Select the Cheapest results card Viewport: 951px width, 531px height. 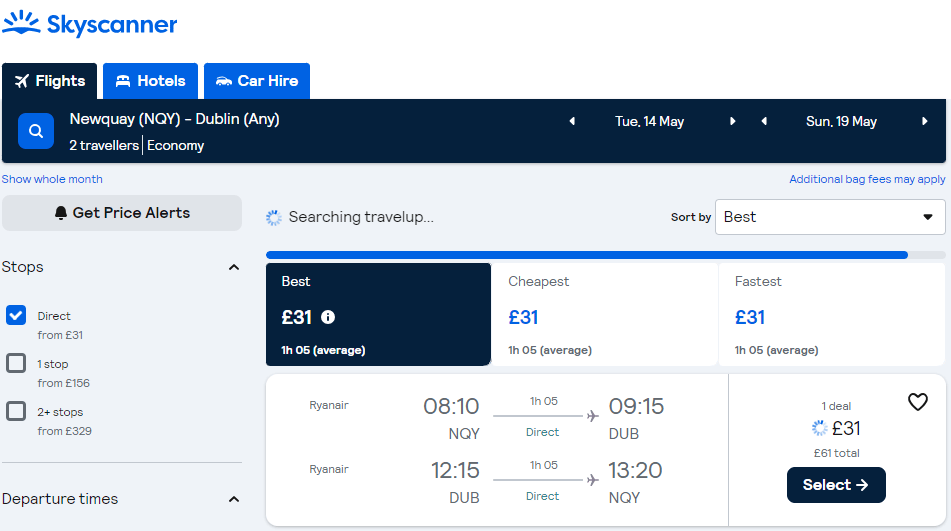(x=604, y=315)
